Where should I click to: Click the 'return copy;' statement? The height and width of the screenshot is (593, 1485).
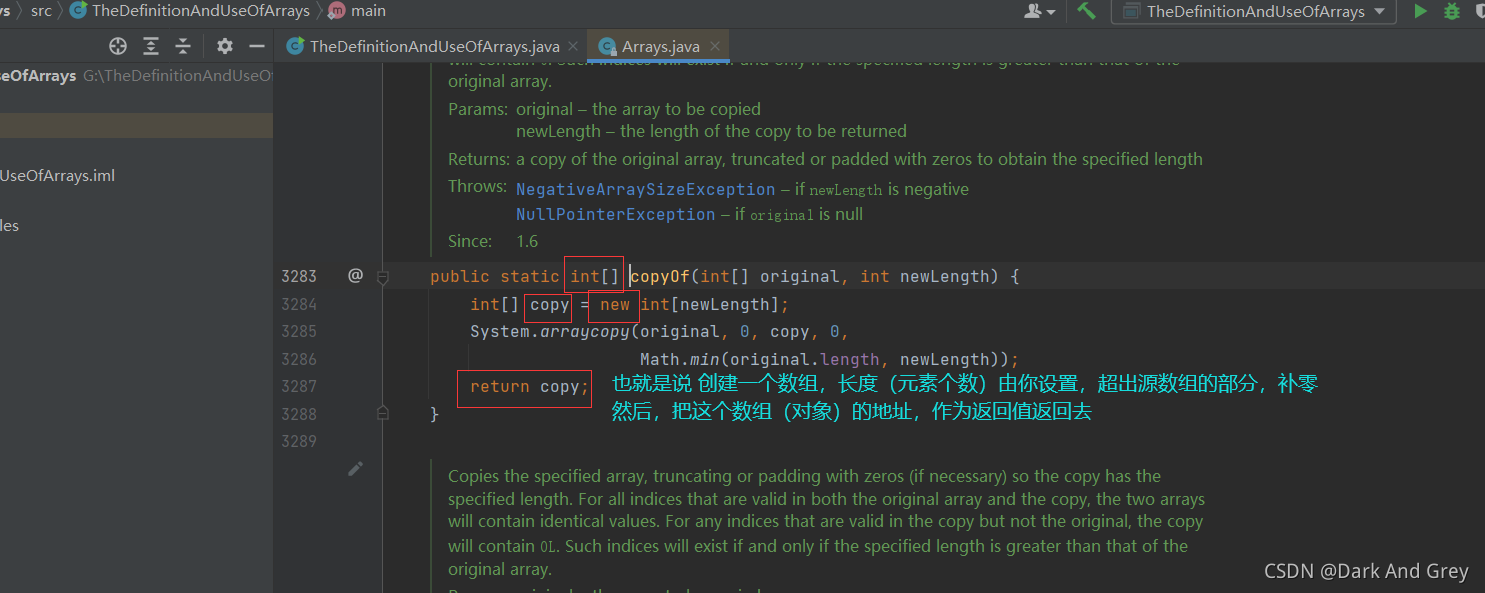tap(530, 386)
